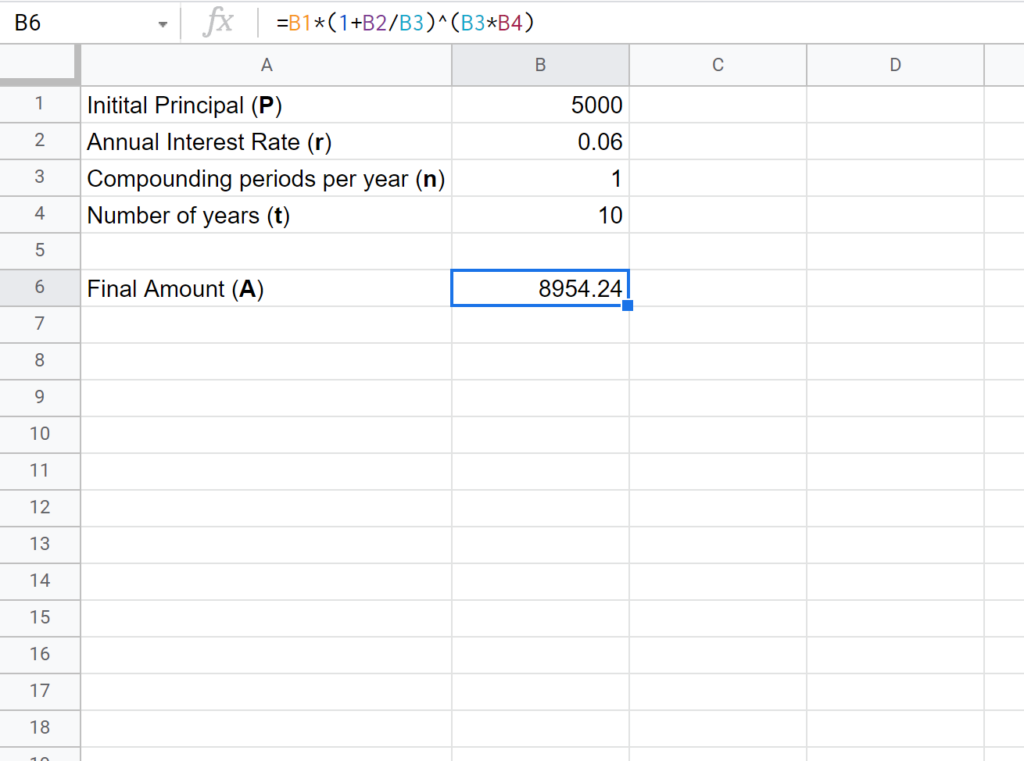Click the B6 cell fill handle
This screenshot has height=761, width=1024.
(627, 303)
